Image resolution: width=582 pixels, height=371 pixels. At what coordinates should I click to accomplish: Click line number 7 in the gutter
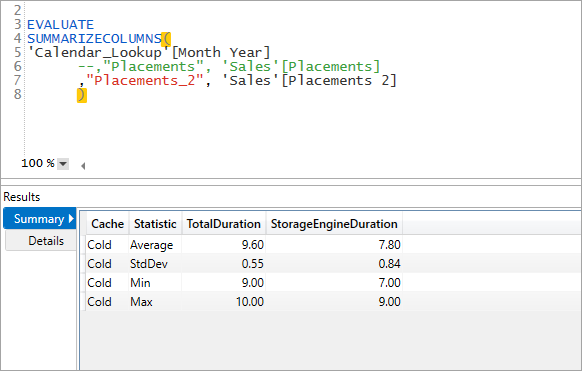17,81
